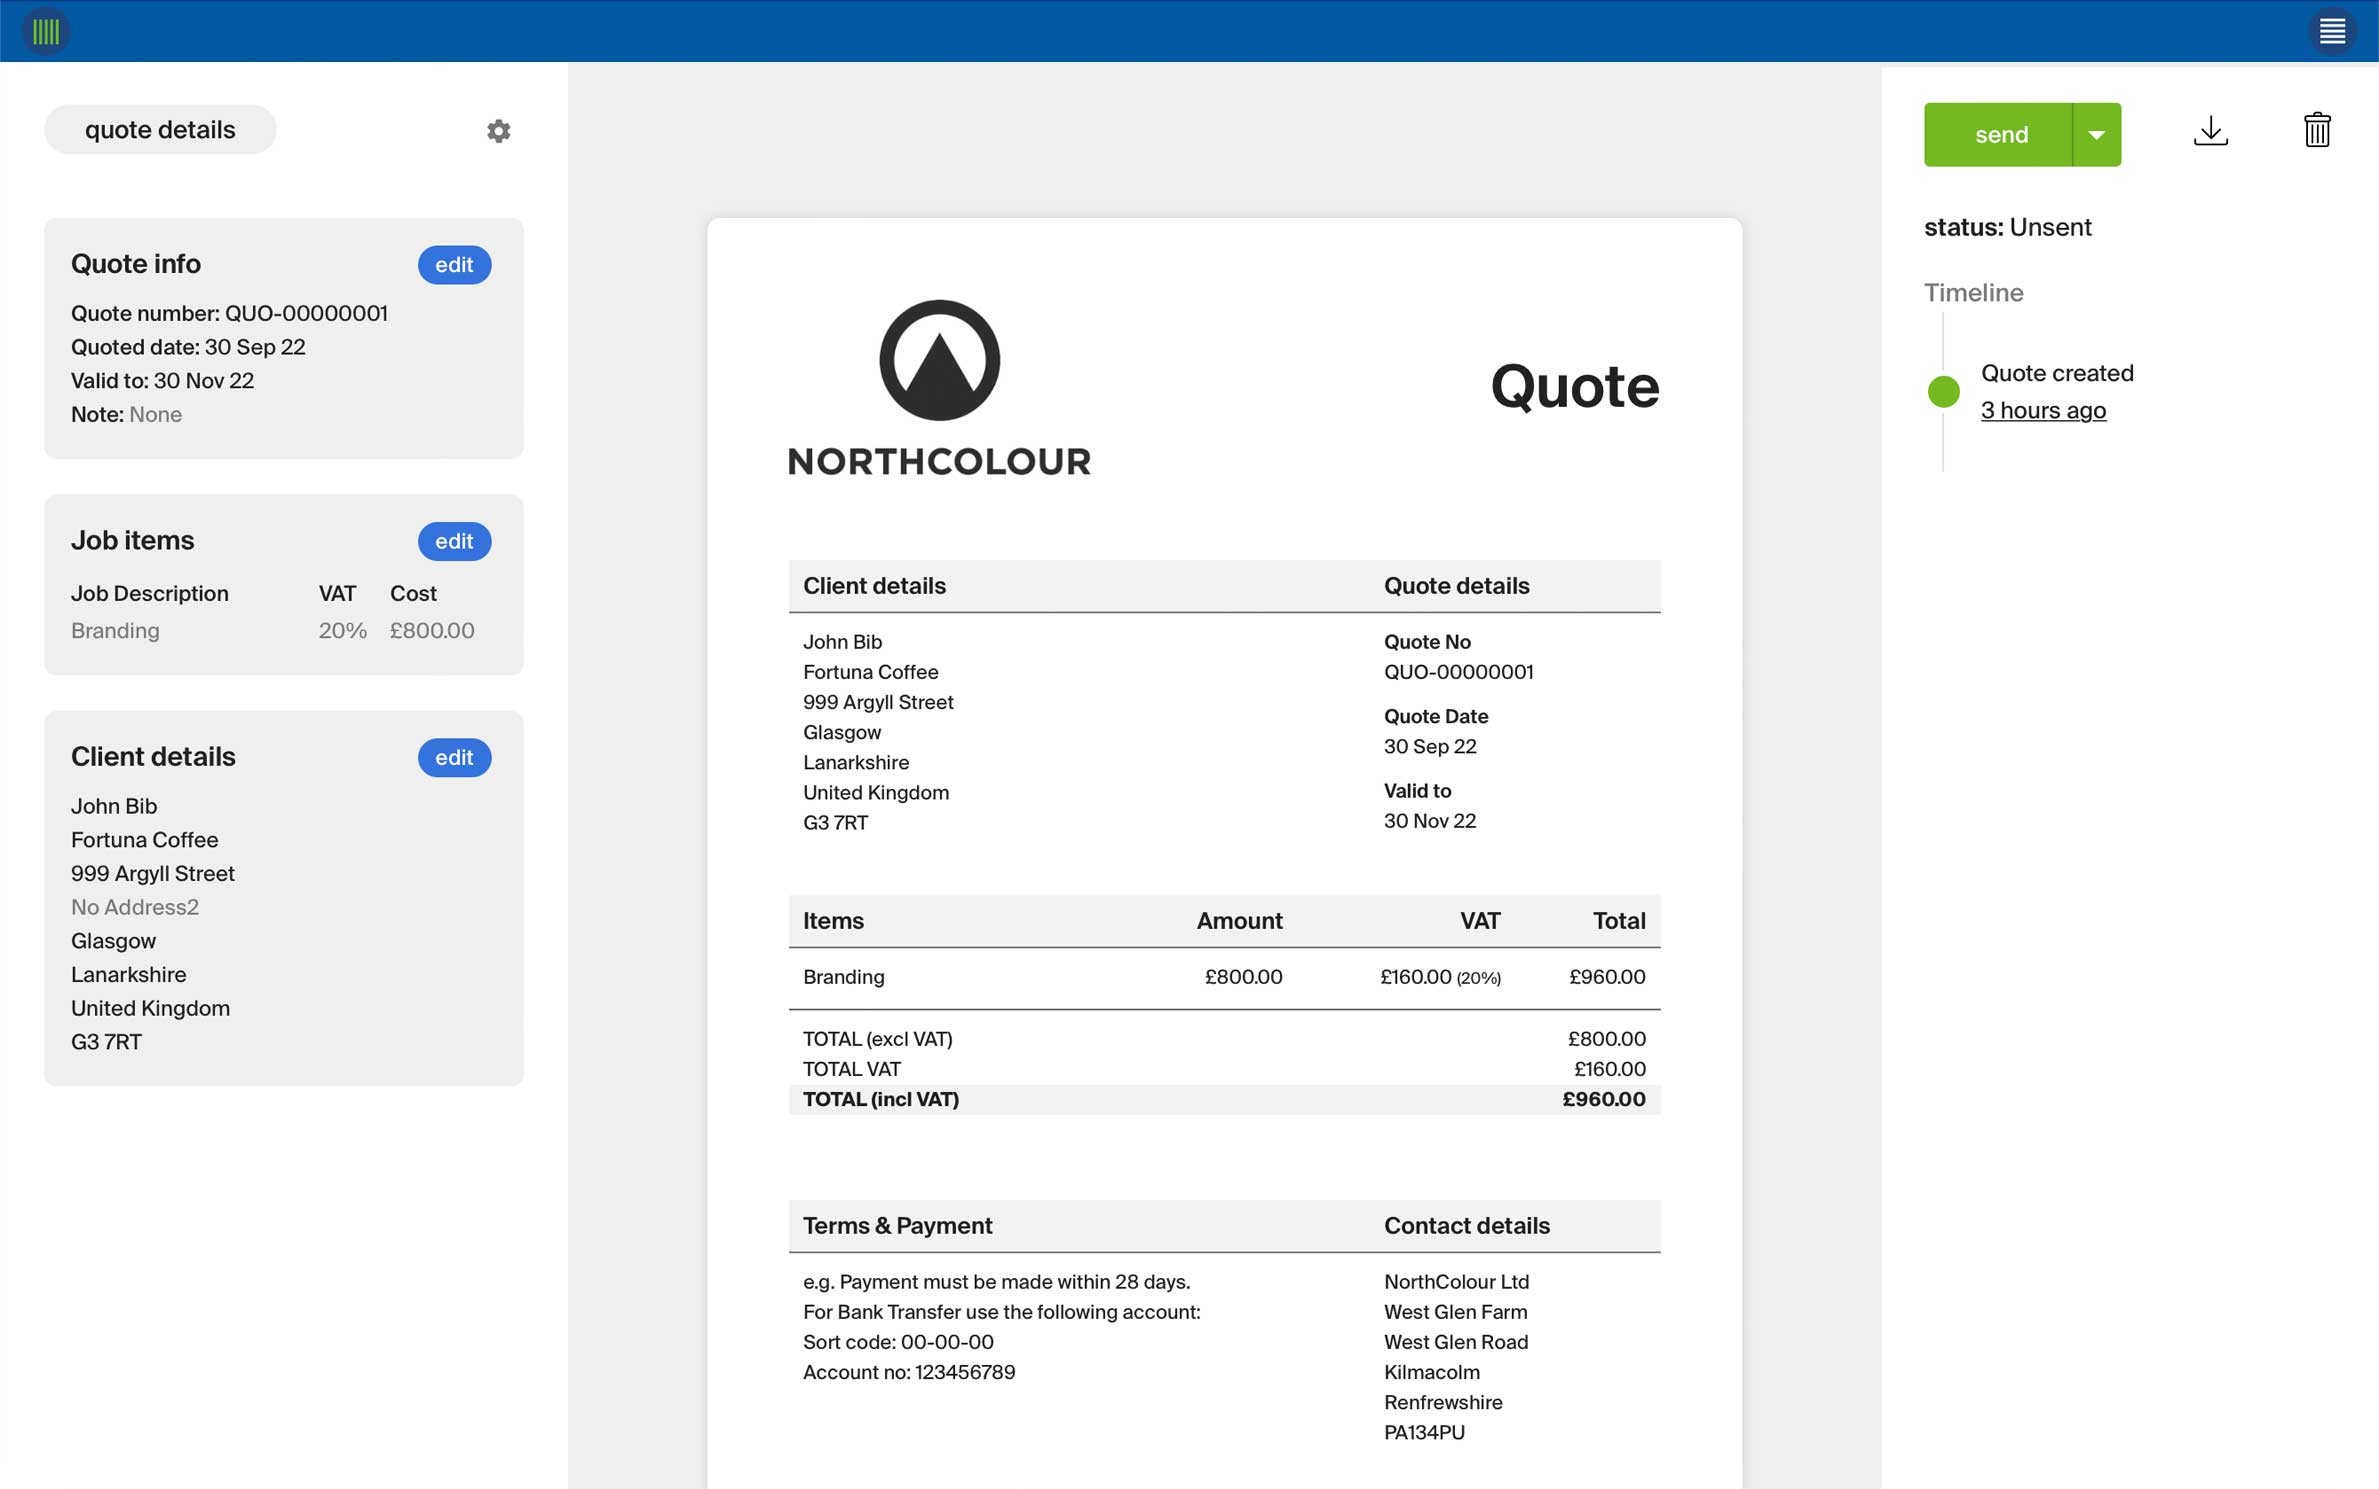The width and height of the screenshot is (2379, 1489).
Task: Expand the Timeline section
Action: [x=1973, y=292]
